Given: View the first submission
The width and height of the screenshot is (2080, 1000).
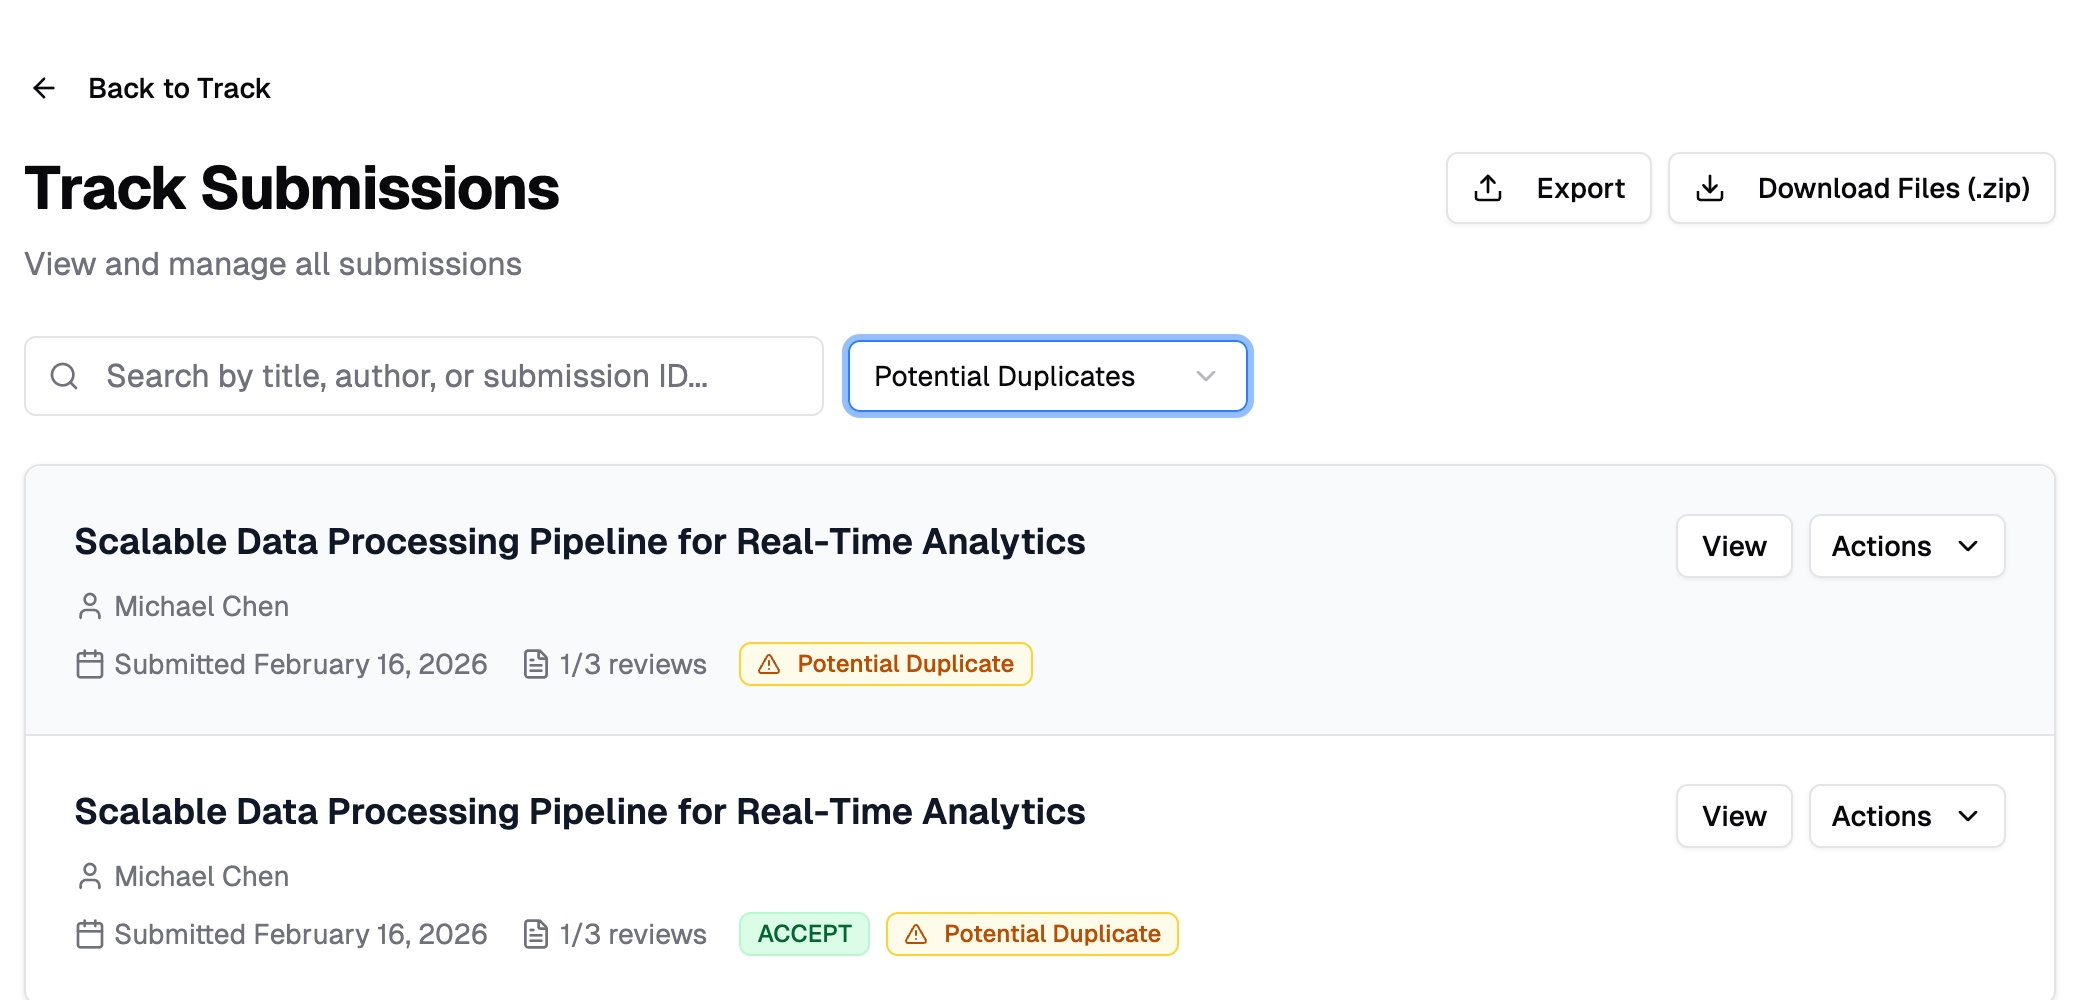Looking at the screenshot, I should [1734, 546].
